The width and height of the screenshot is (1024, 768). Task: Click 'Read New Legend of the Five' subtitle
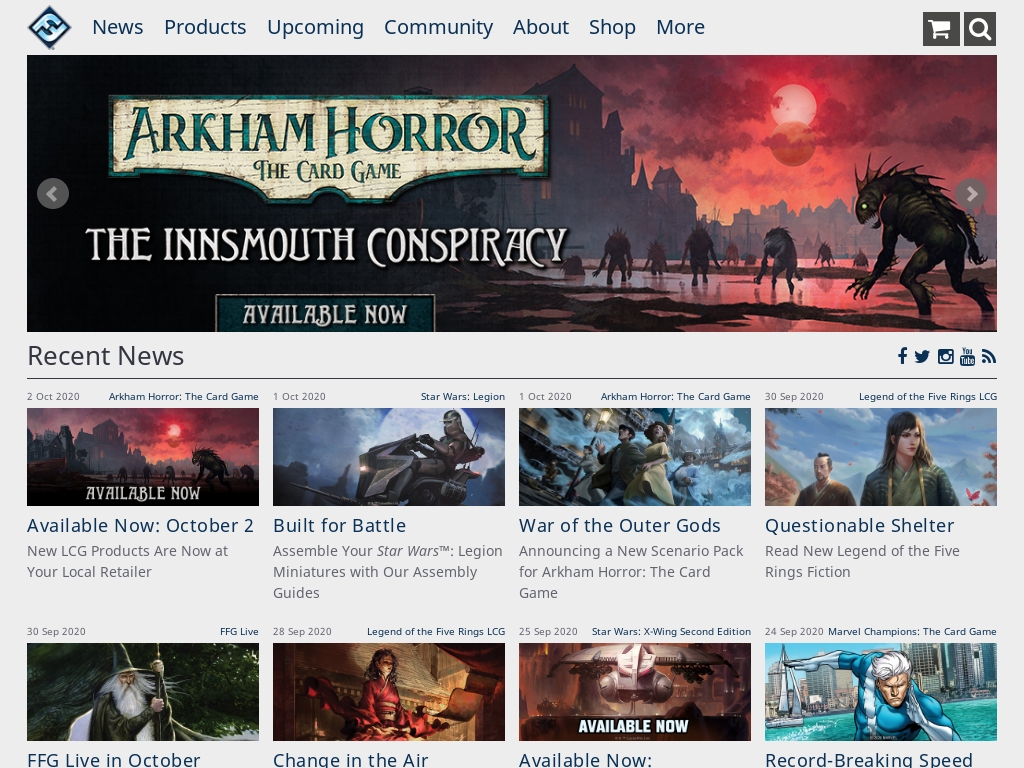(x=862, y=561)
